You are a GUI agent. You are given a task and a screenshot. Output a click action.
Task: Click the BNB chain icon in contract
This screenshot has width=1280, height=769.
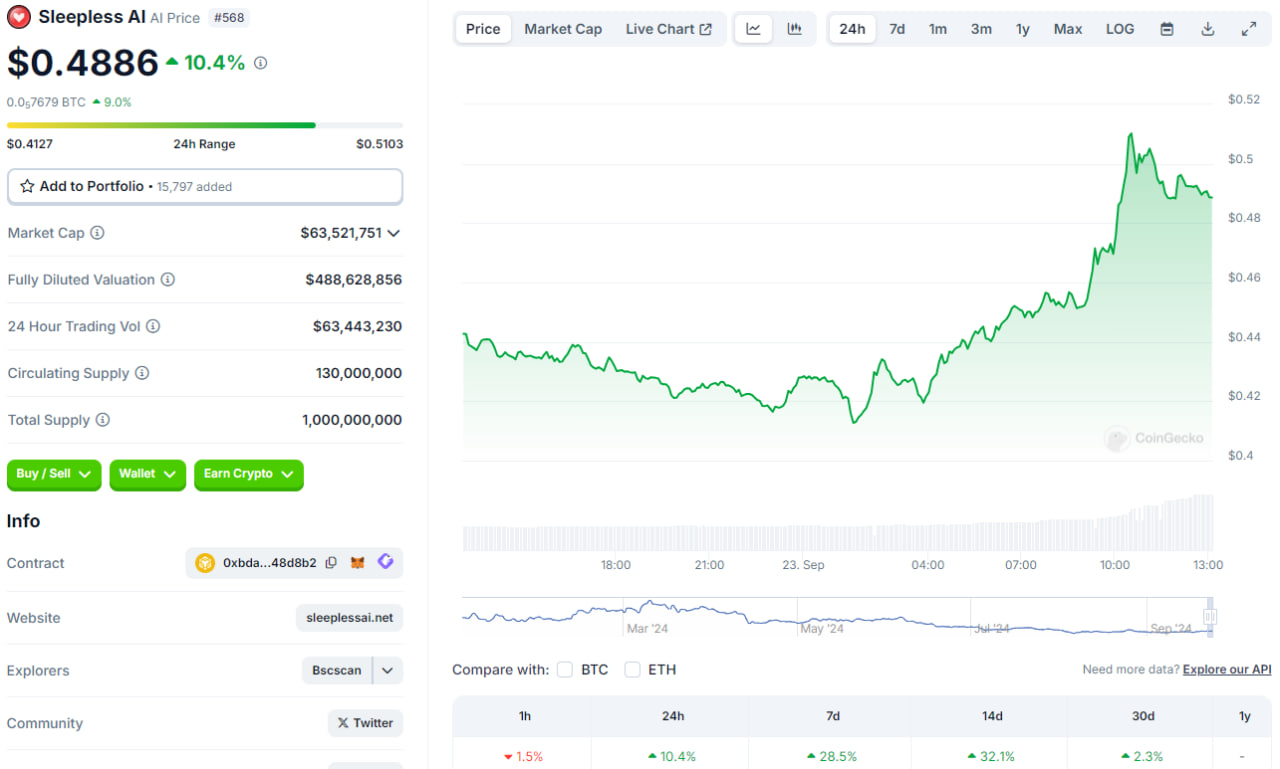tap(205, 563)
